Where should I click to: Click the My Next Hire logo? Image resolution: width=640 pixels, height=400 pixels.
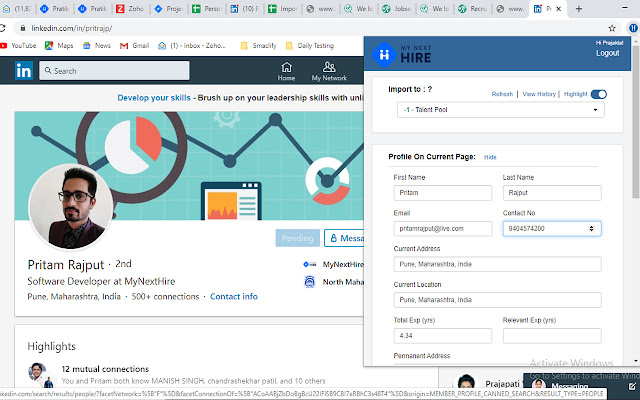click(x=402, y=54)
